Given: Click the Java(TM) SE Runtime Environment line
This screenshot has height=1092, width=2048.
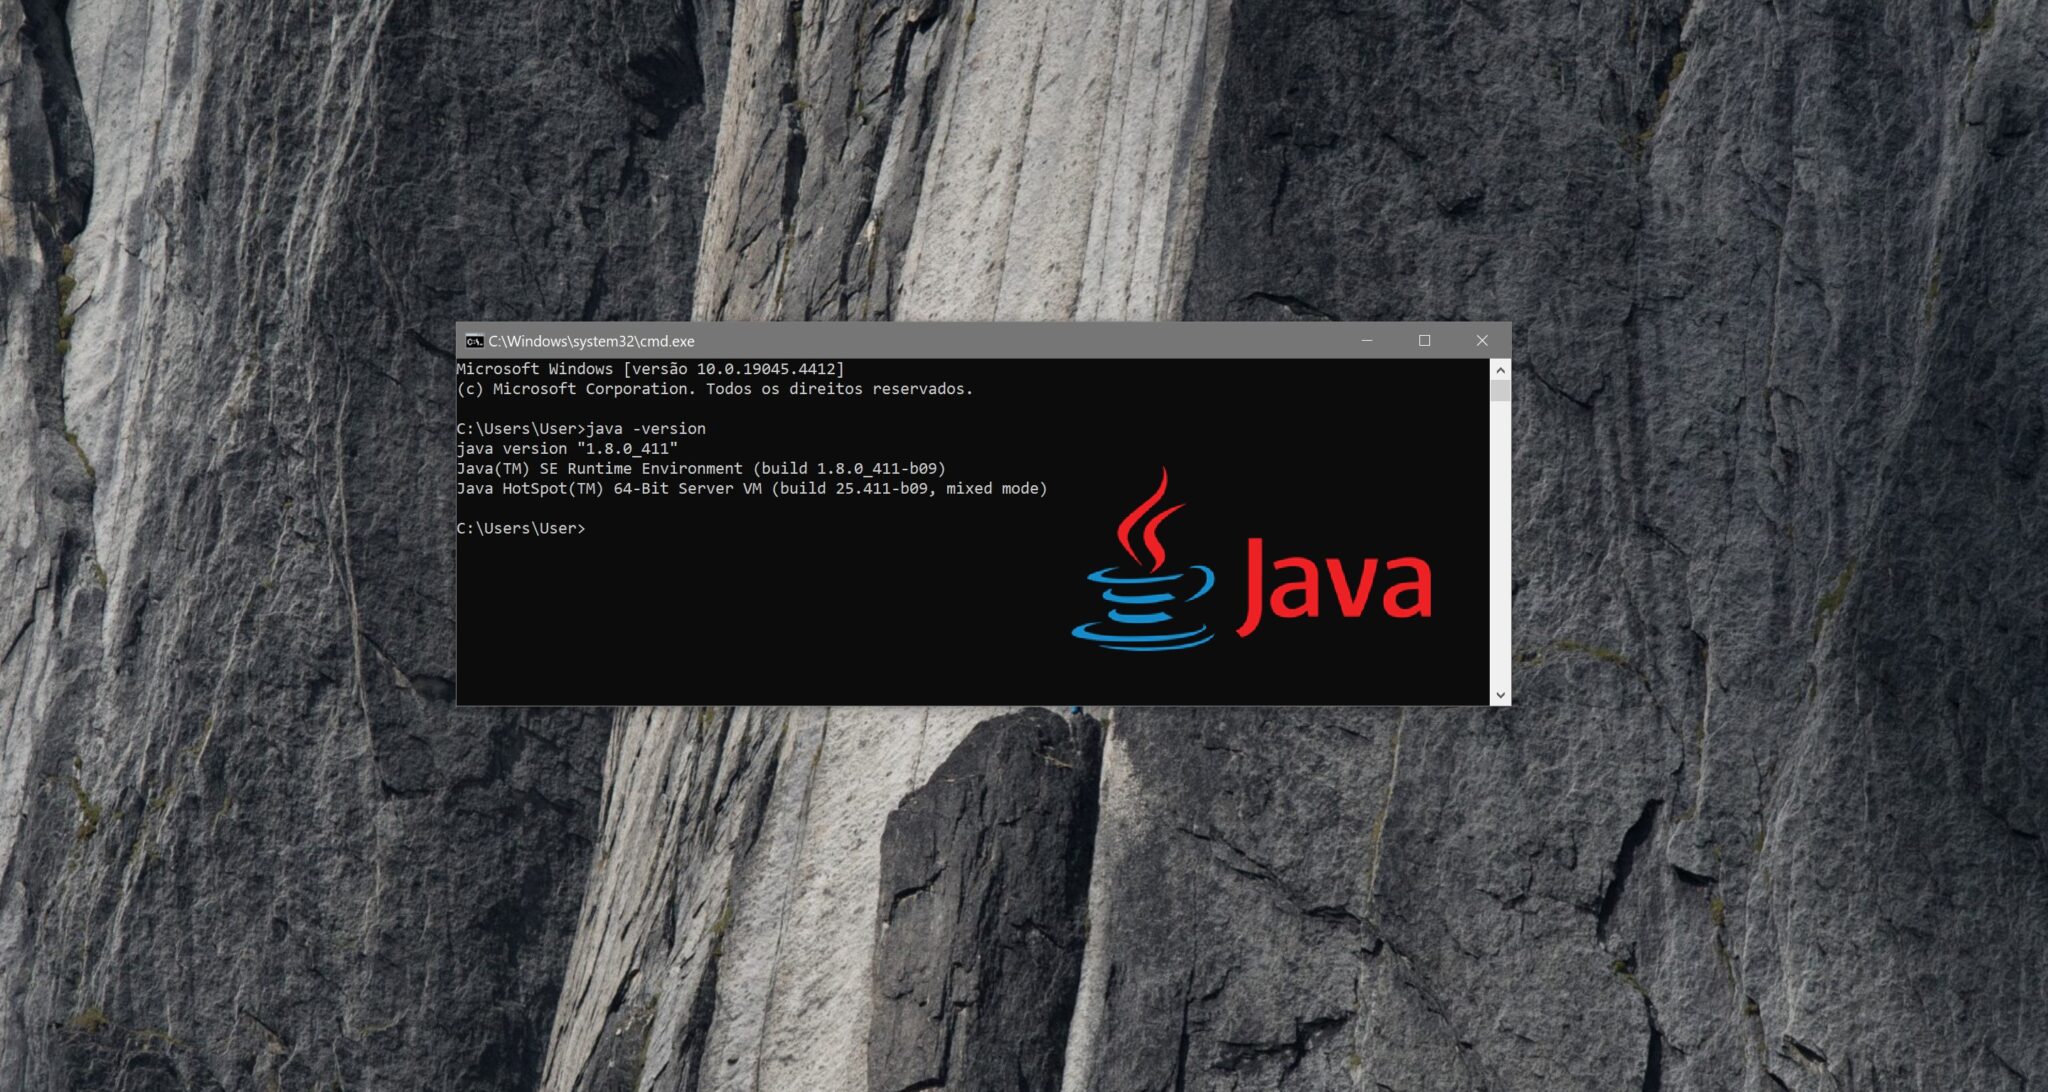Looking at the screenshot, I should [701, 468].
